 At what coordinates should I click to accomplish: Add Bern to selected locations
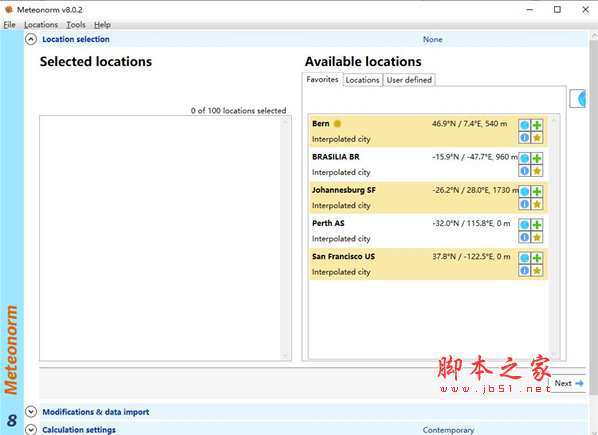coord(537,125)
